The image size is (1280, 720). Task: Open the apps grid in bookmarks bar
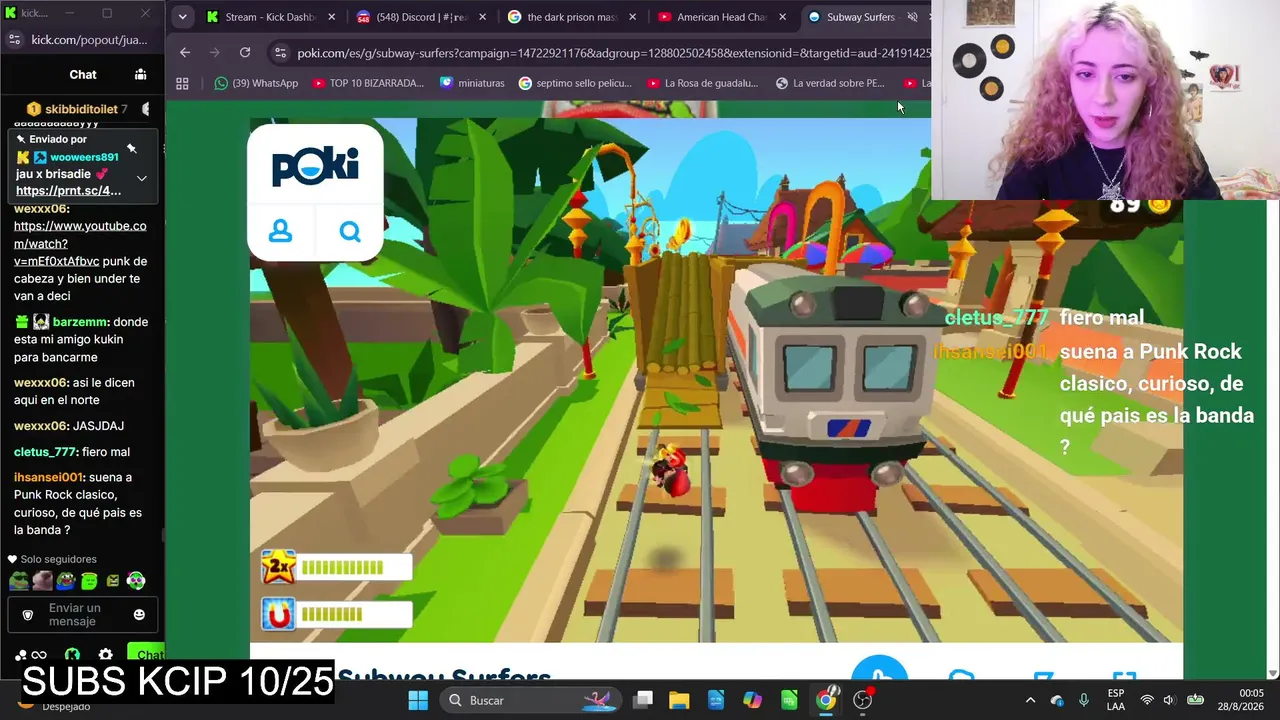pos(182,83)
